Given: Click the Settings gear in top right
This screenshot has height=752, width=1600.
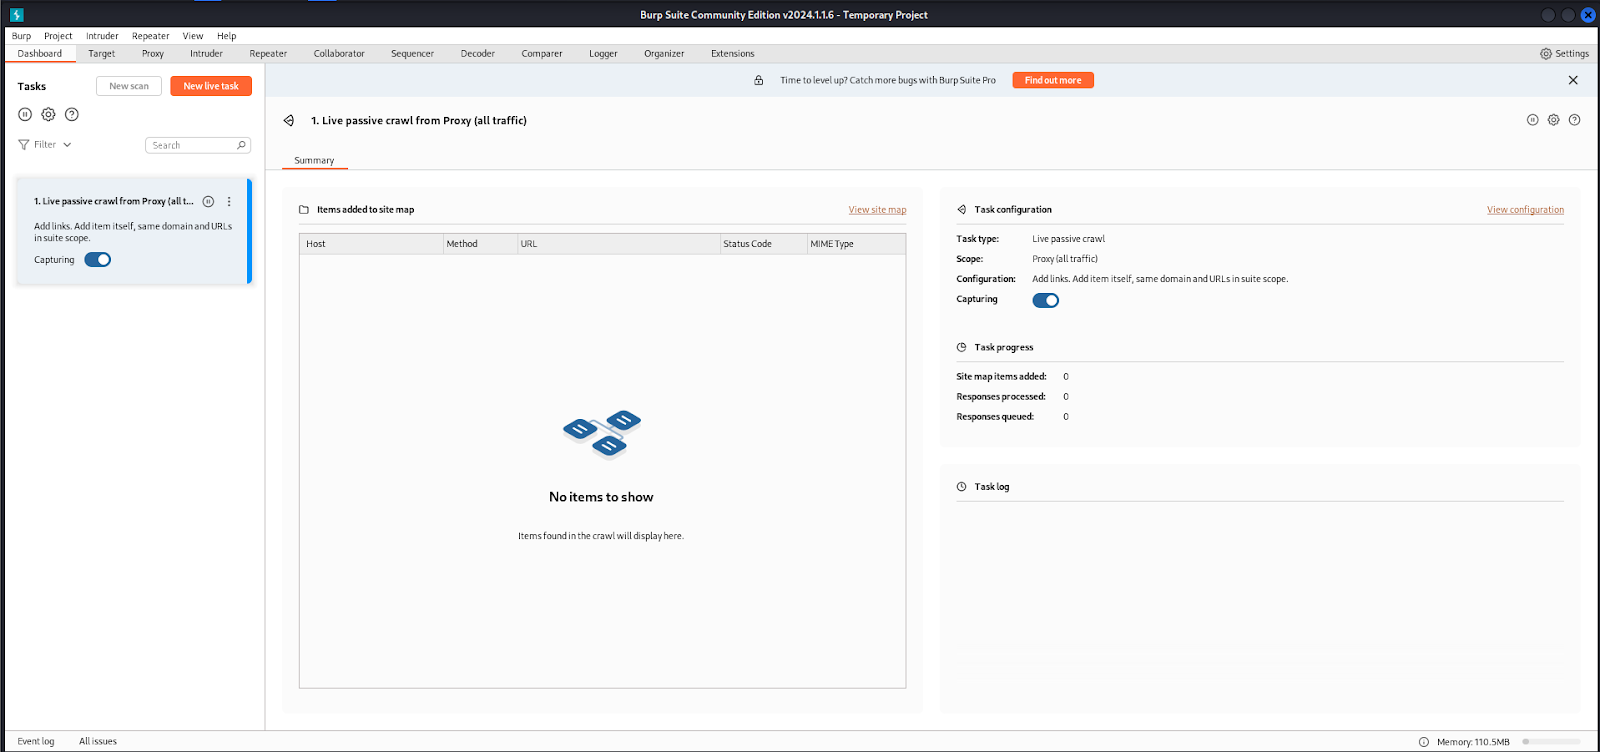Looking at the screenshot, I should click(1546, 54).
